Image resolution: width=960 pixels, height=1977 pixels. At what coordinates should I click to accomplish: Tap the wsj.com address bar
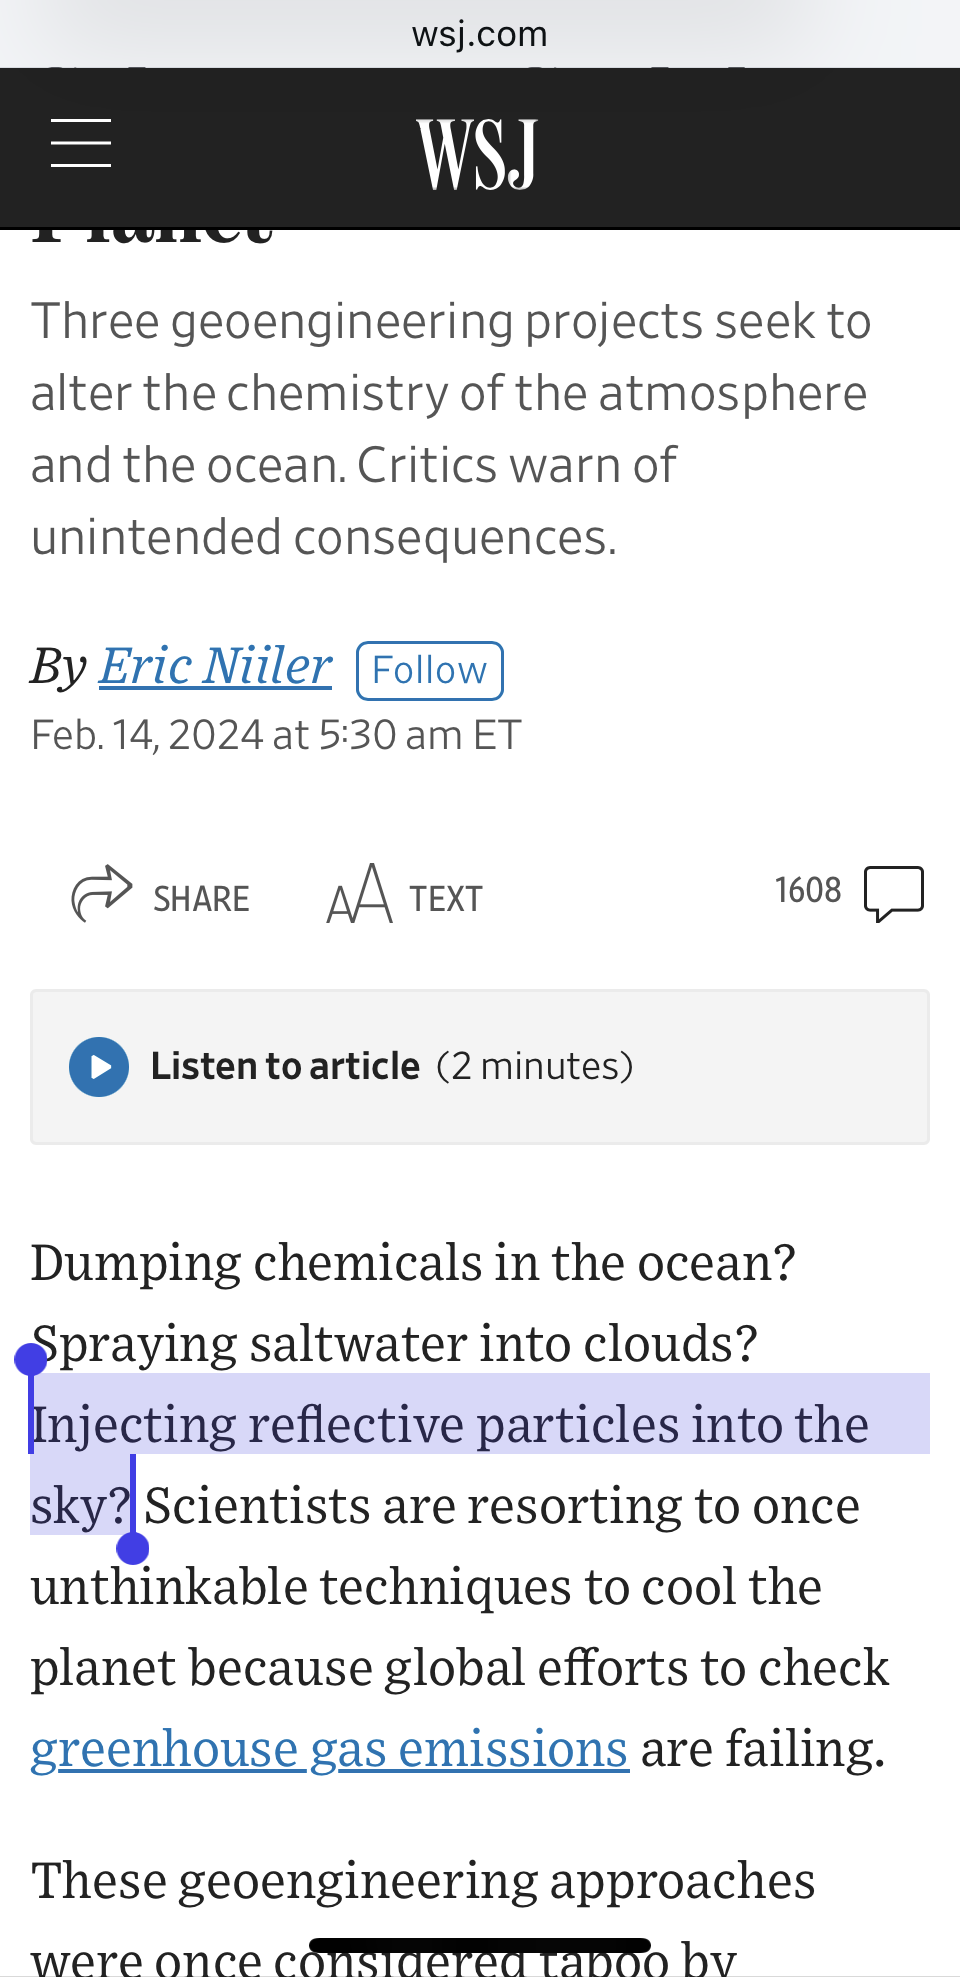point(479,34)
